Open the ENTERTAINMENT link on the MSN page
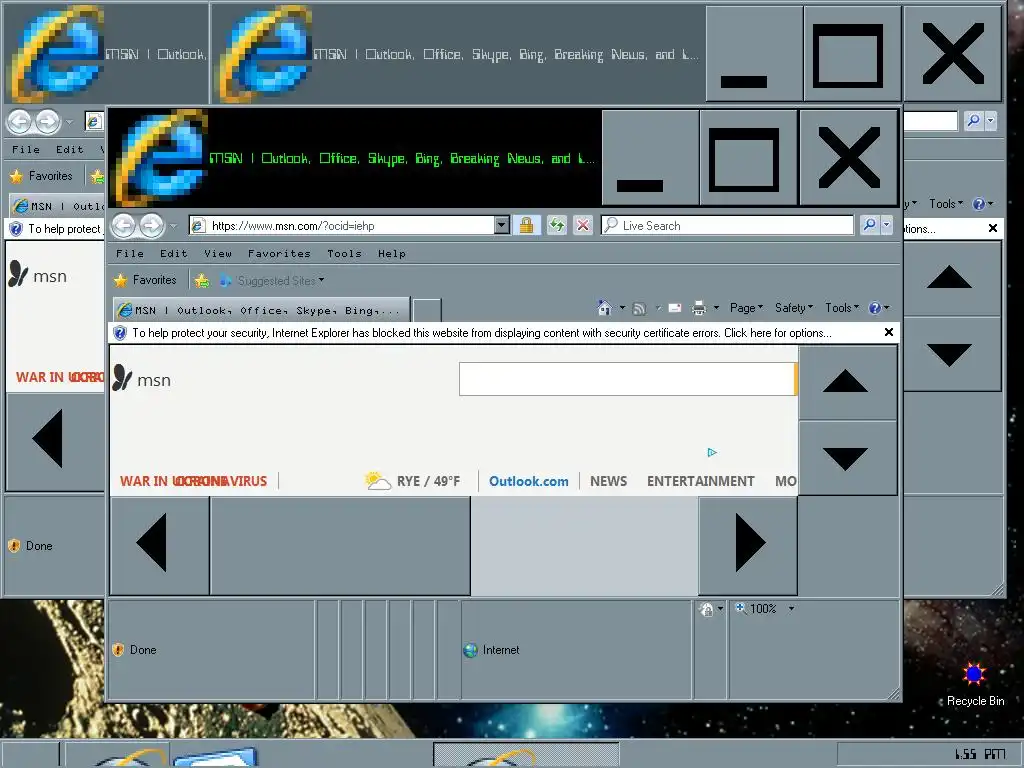 [x=700, y=481]
